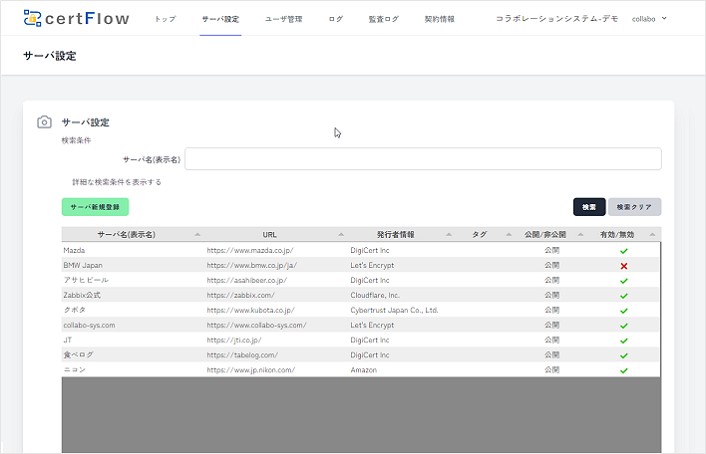The image size is (706, 454).
Task: Select the BMW Japan server name
Action: coord(83,265)
